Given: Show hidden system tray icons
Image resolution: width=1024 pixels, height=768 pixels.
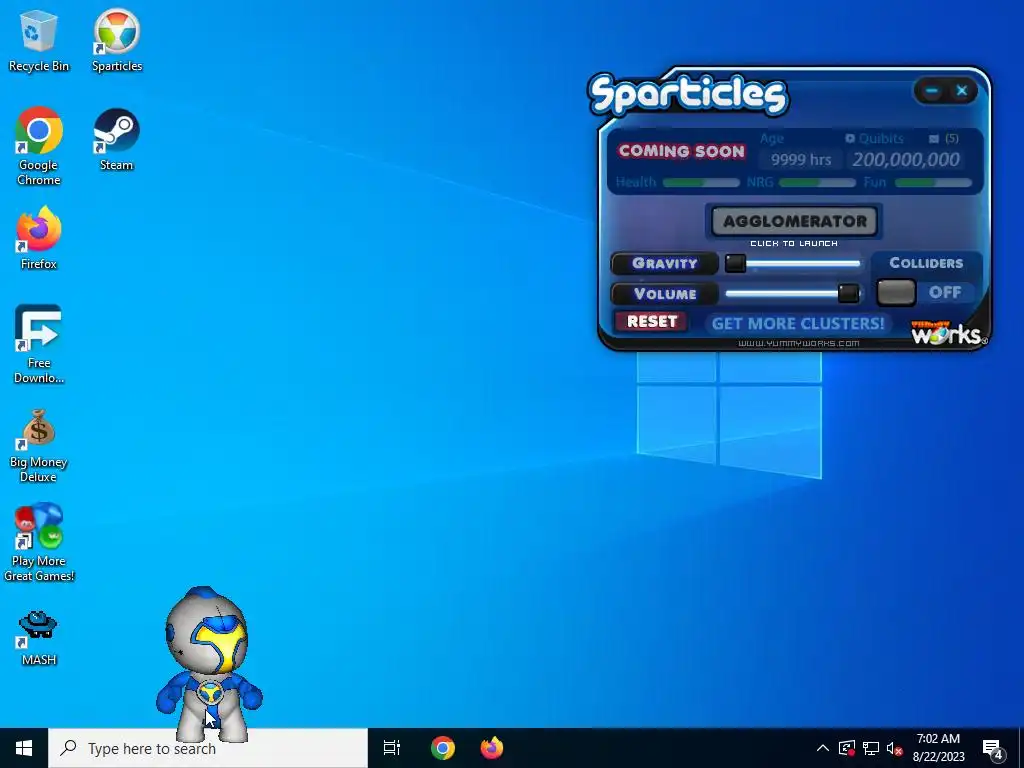Looking at the screenshot, I should coord(823,748).
